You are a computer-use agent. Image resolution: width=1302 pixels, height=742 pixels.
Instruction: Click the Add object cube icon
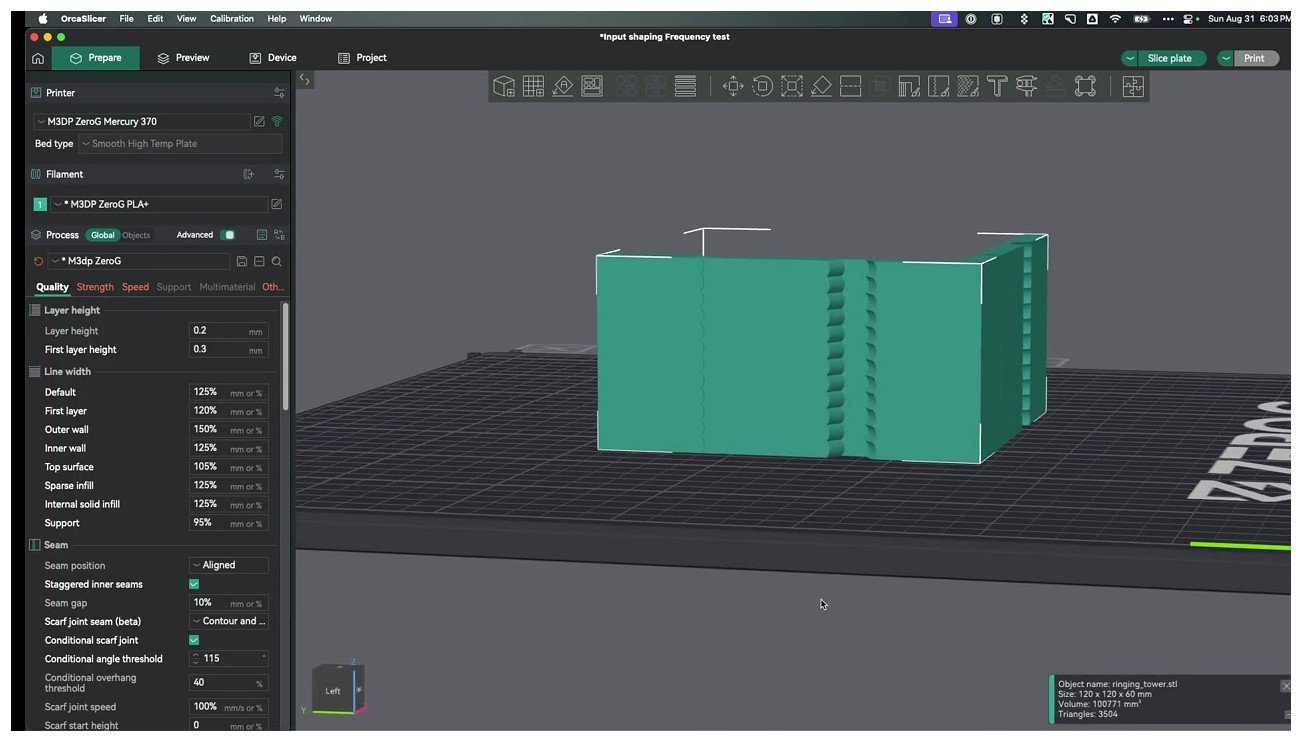[504, 86]
